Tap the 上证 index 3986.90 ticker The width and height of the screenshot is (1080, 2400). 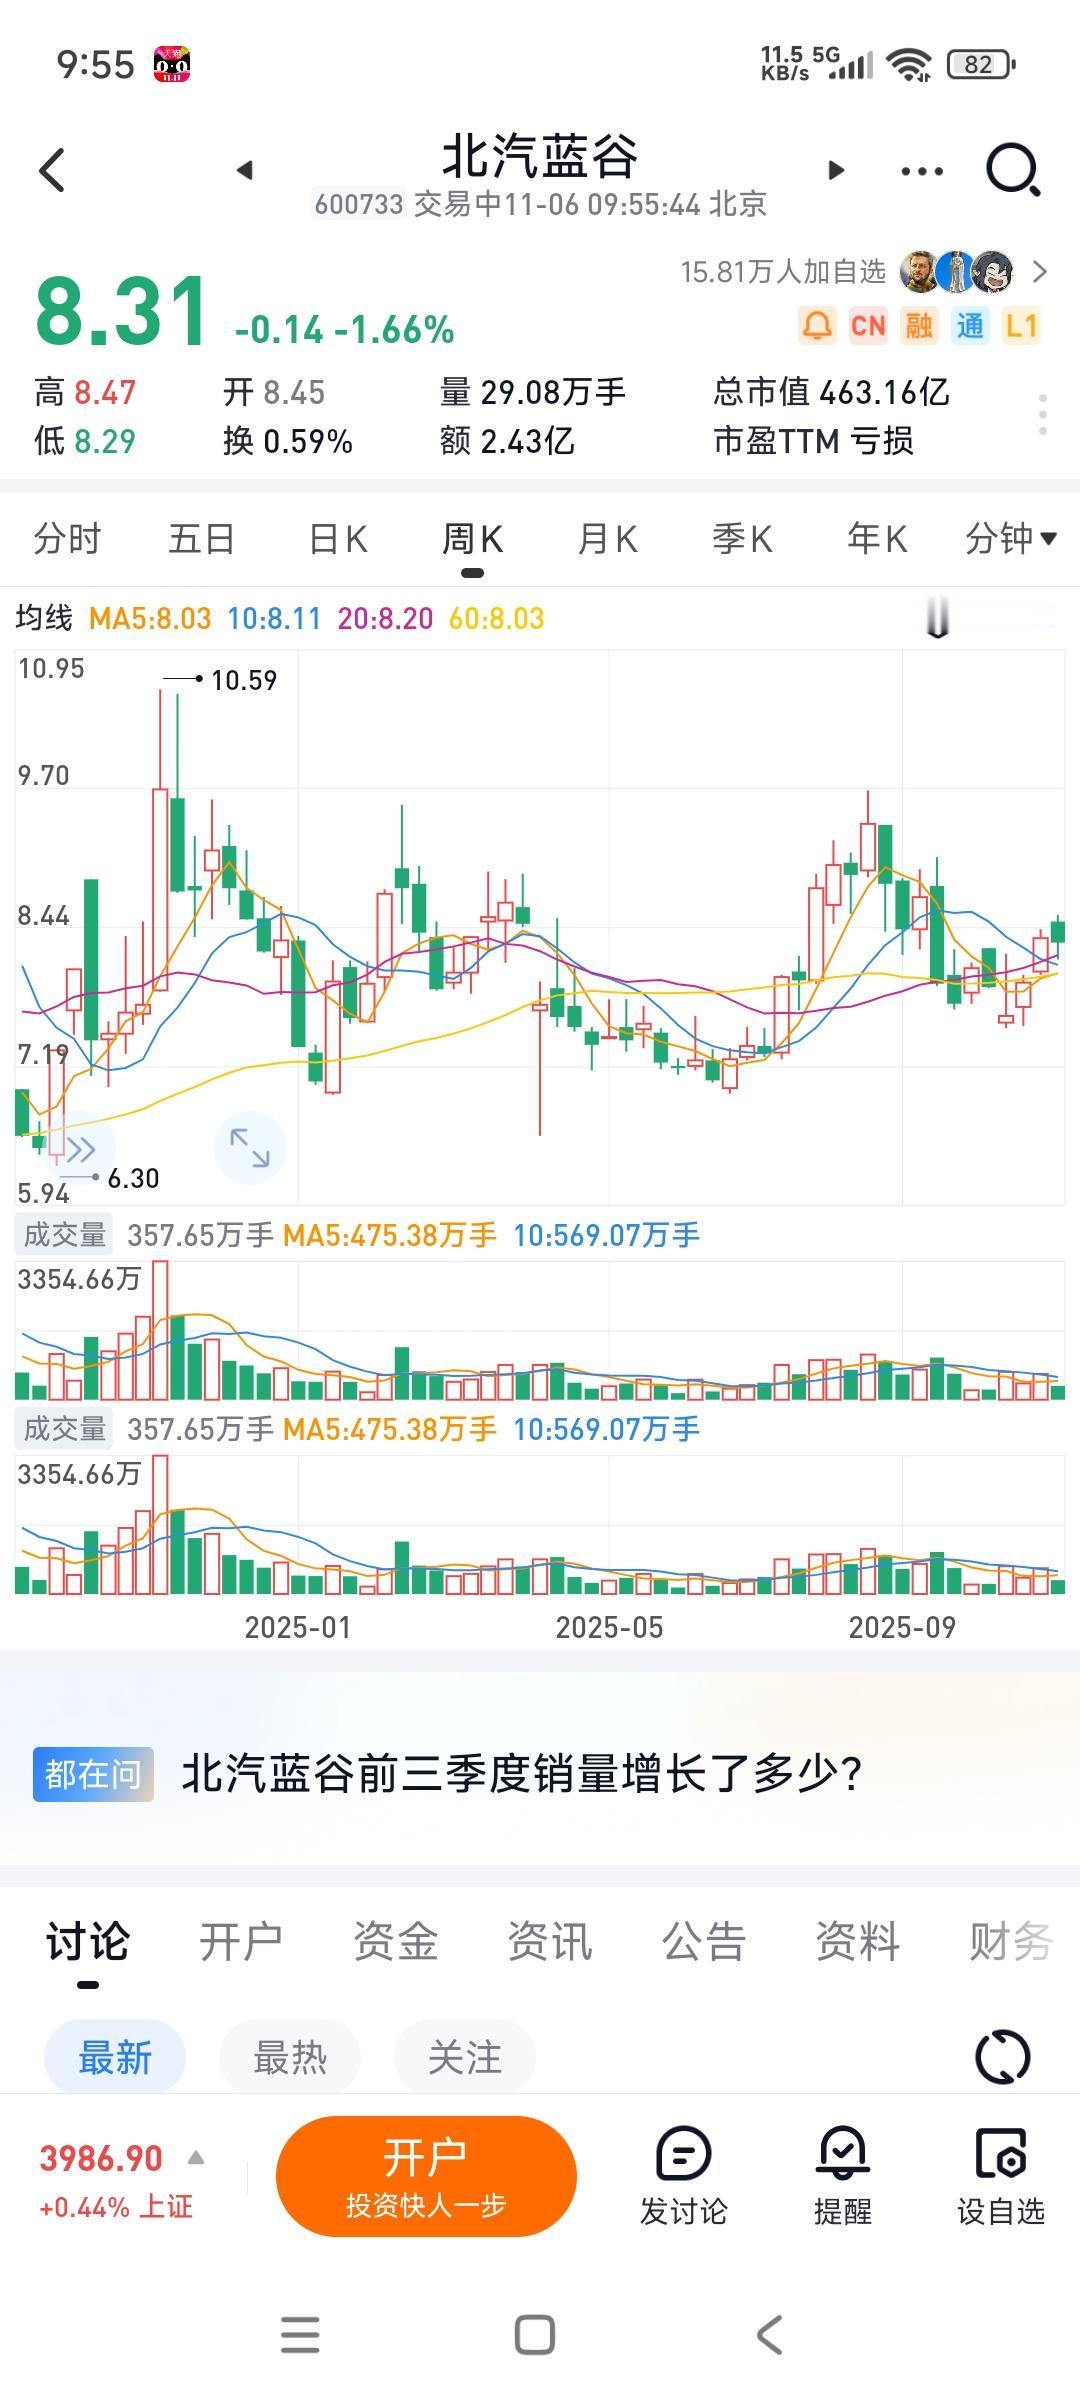tap(115, 2181)
